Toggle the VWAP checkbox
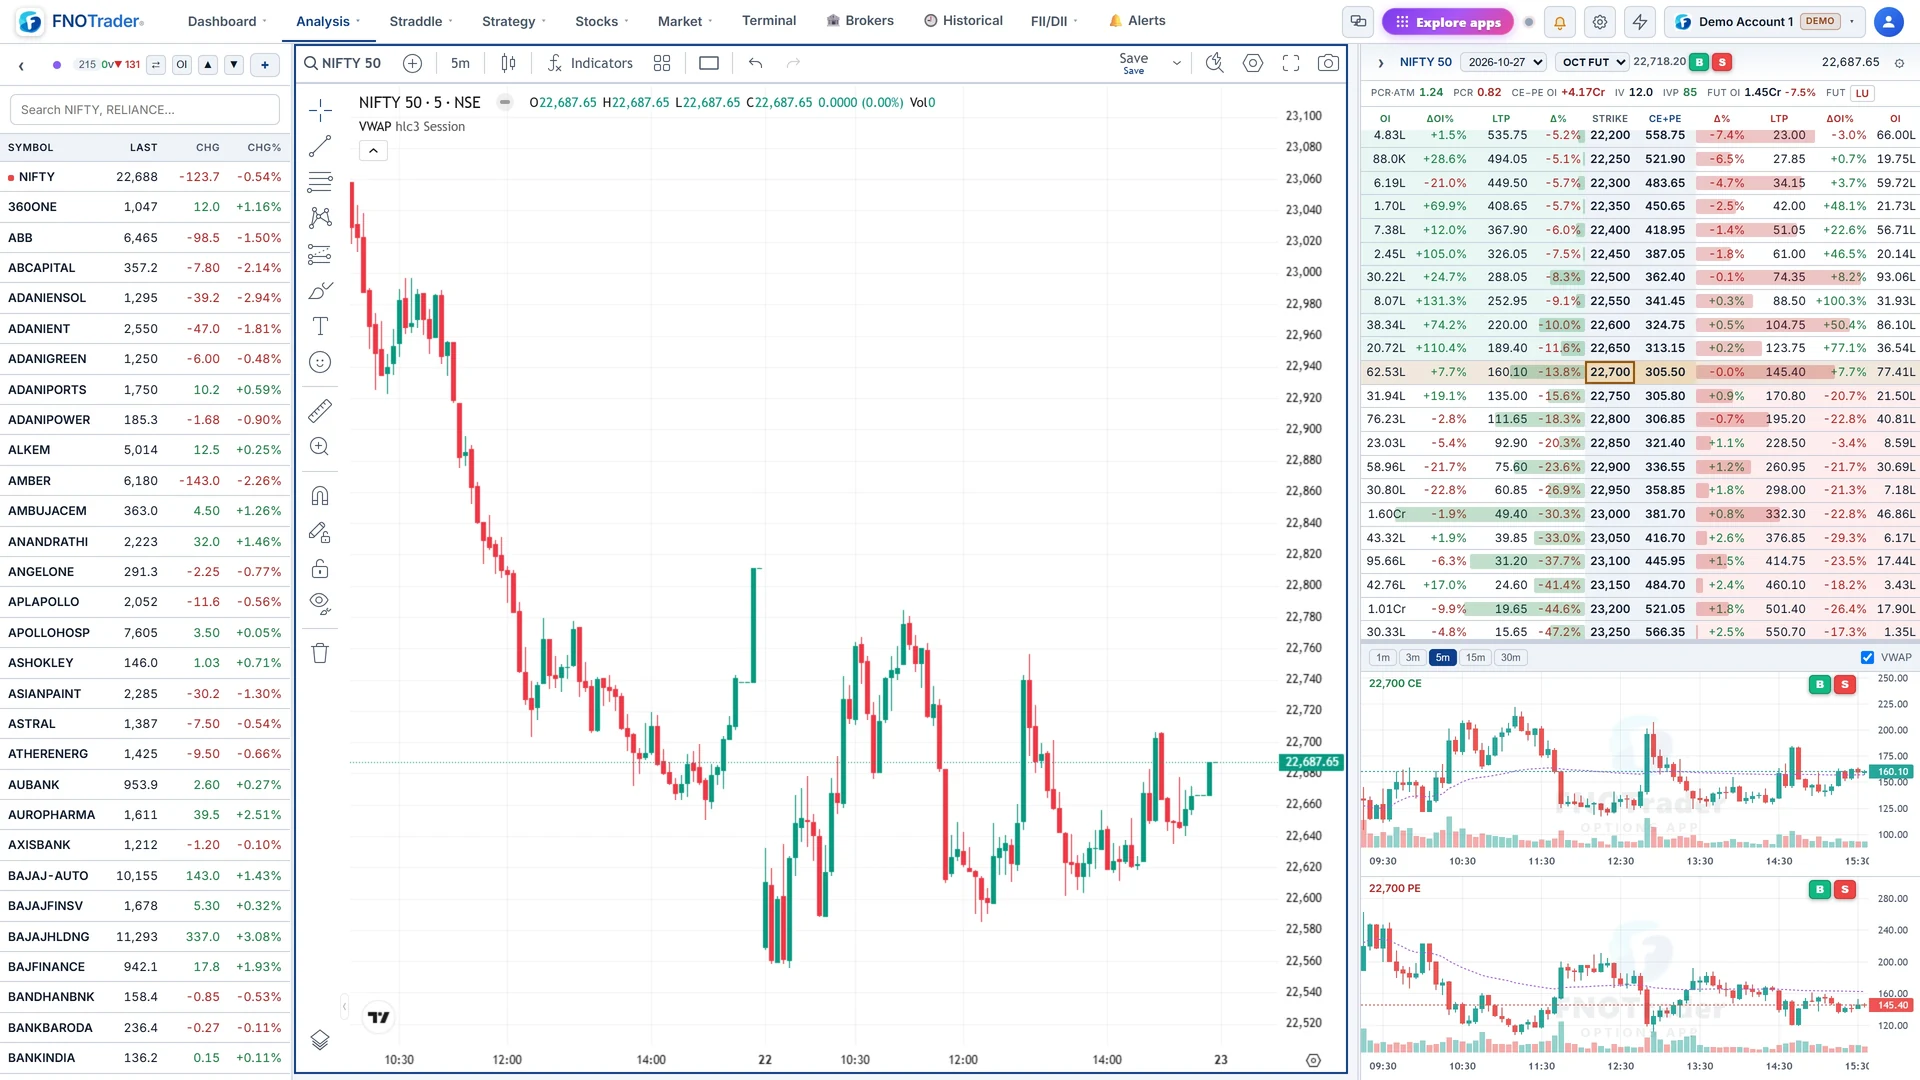Screen dimensions: 1920x1080 point(1867,658)
